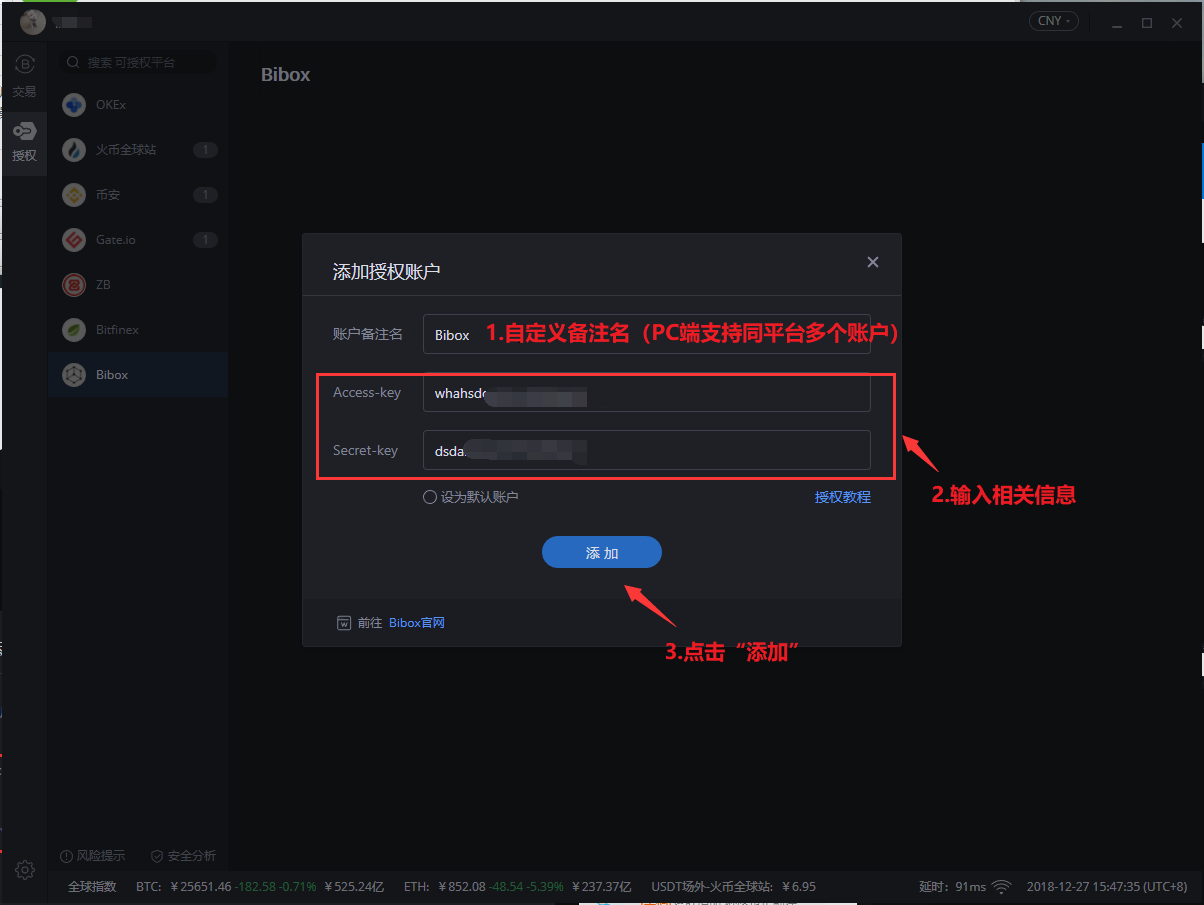Click the Bibox cube logo icon
The height and width of the screenshot is (905, 1204).
click(x=74, y=375)
